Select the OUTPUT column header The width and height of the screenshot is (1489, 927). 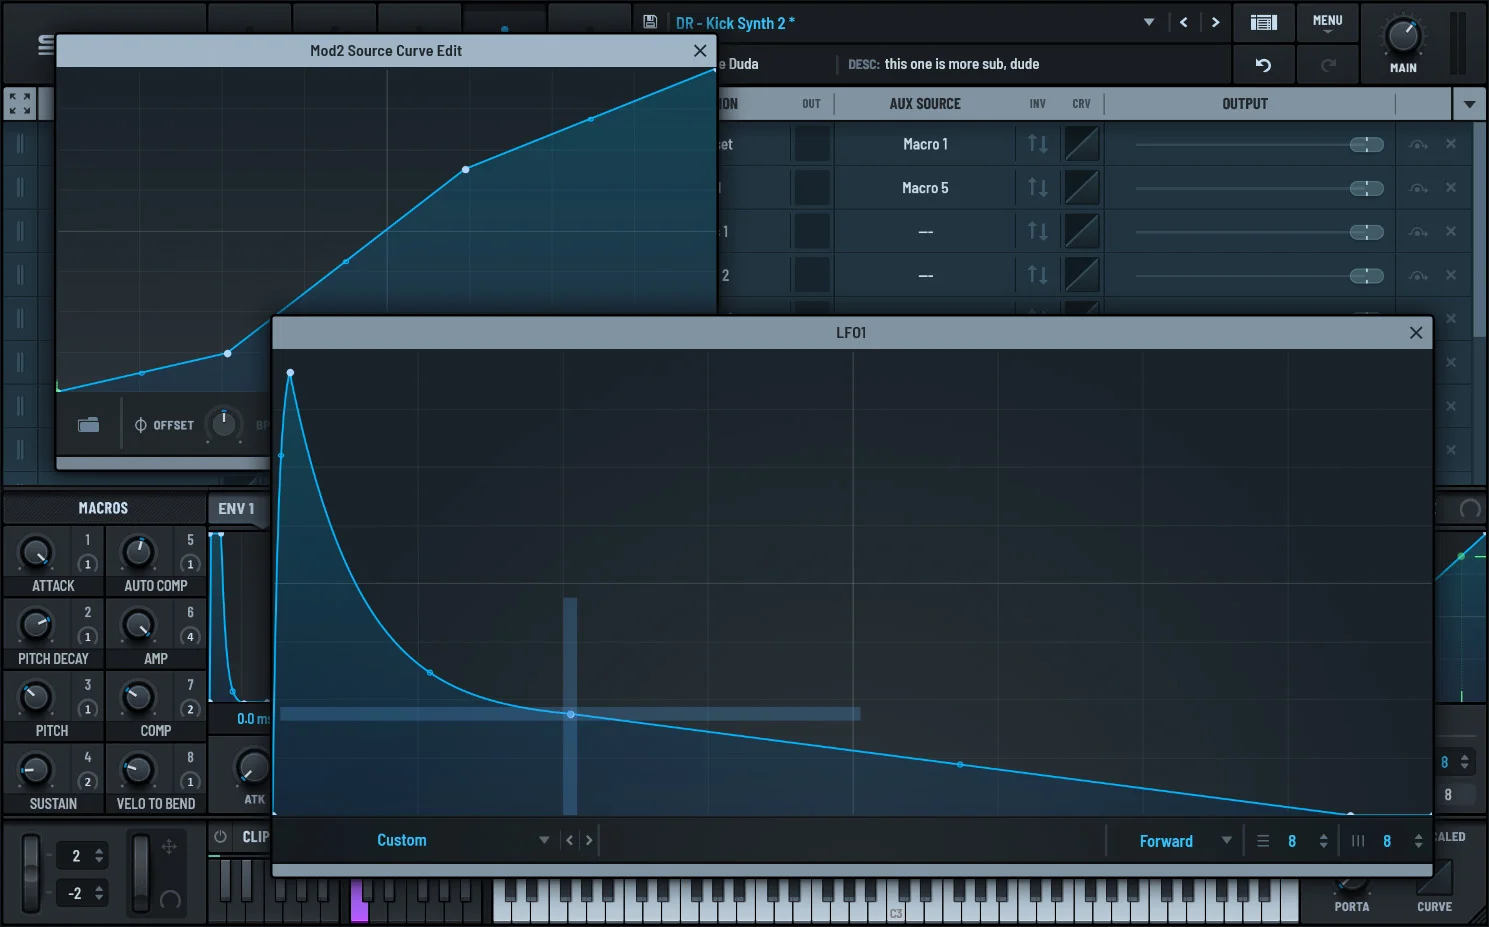click(x=1245, y=104)
